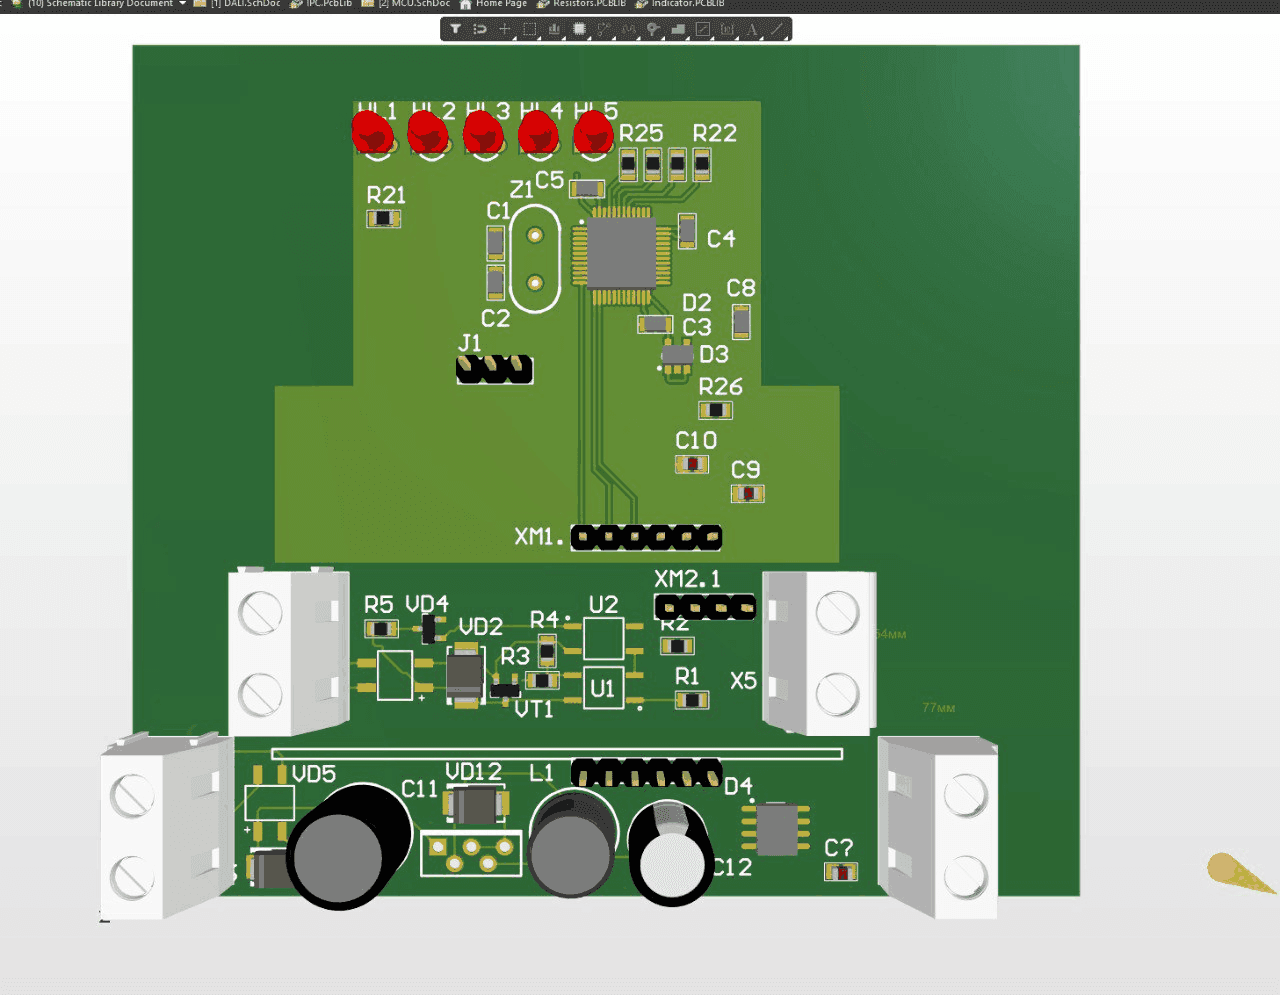
Task: Open the MCU.SchDoc document tab
Action: pos(405,4)
